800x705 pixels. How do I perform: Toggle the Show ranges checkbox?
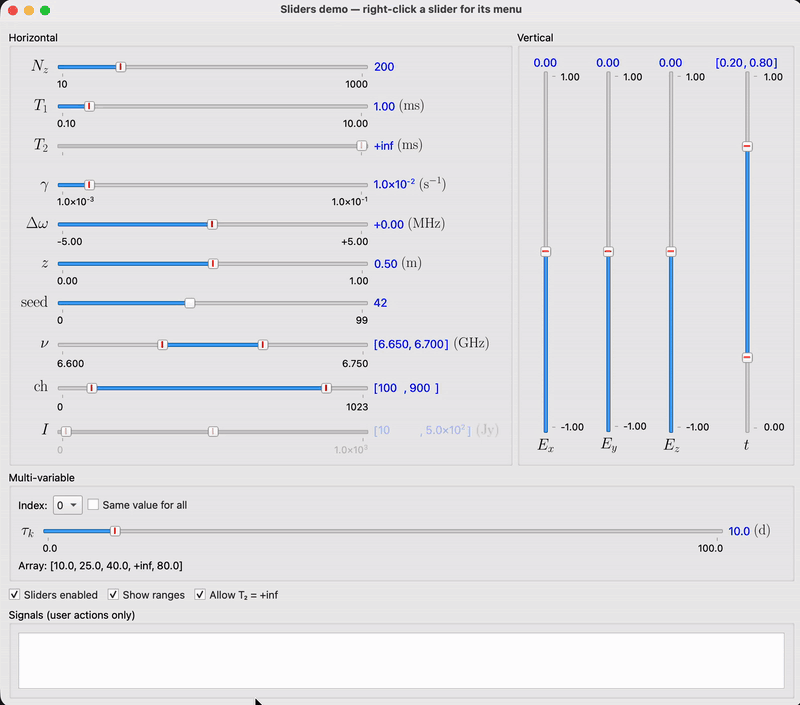click(x=113, y=595)
